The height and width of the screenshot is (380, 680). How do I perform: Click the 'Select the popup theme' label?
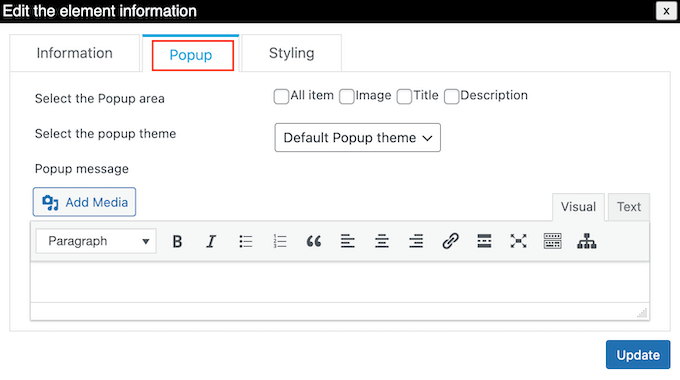[x=105, y=134]
